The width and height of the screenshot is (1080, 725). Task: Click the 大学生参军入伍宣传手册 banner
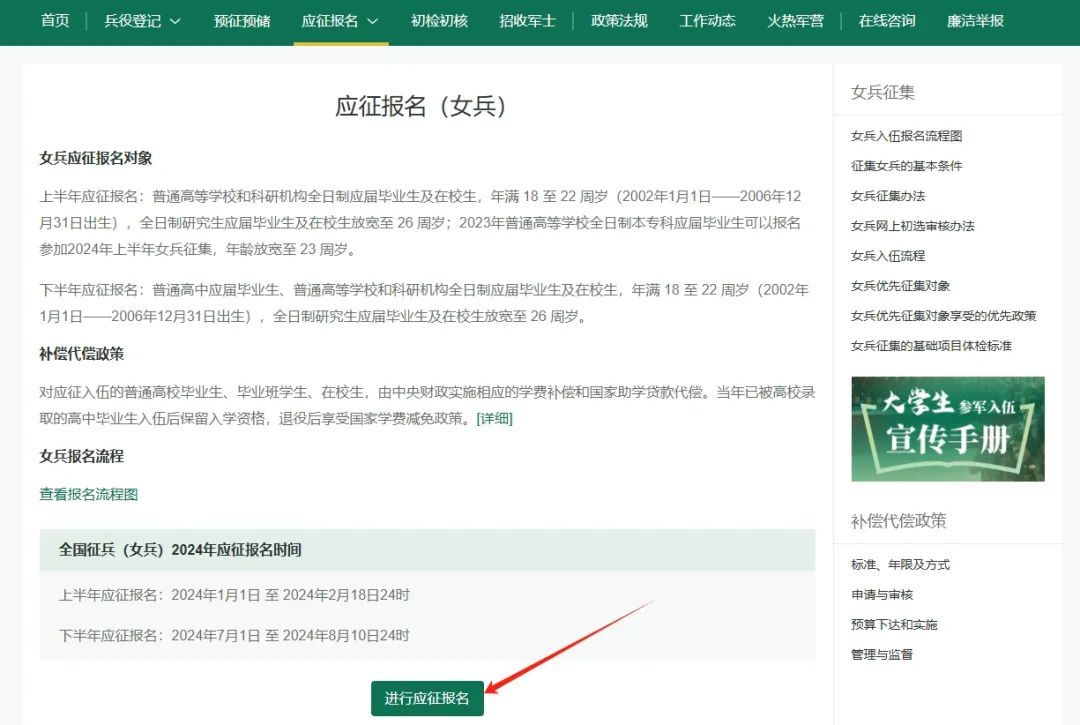tap(946, 428)
